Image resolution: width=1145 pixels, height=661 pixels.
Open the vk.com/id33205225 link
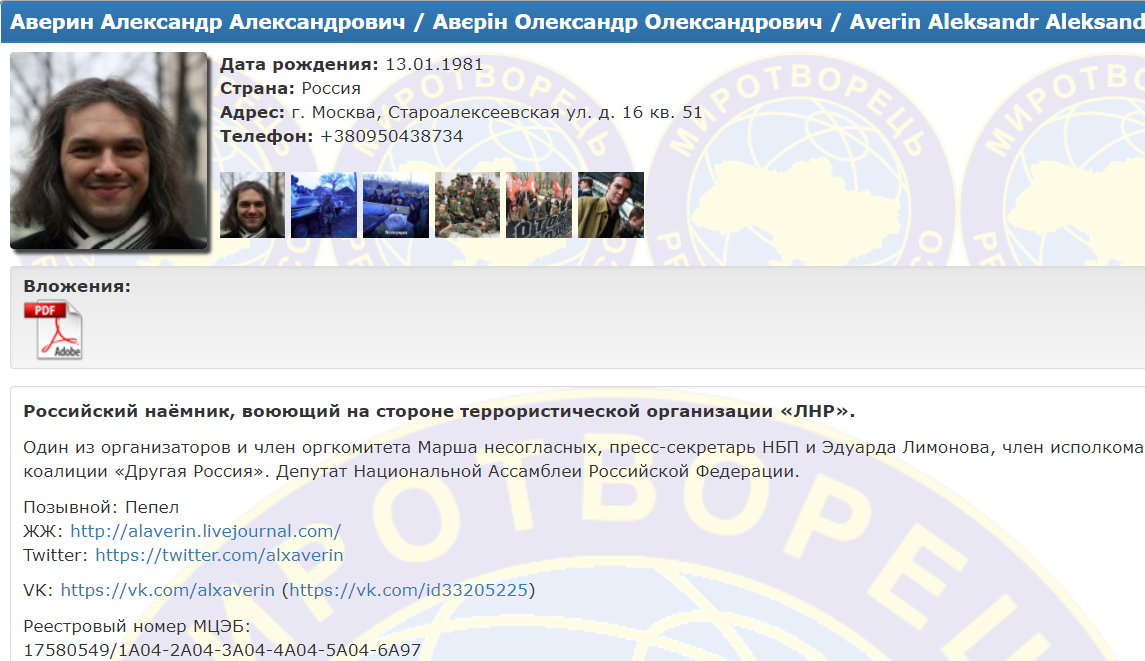point(408,590)
